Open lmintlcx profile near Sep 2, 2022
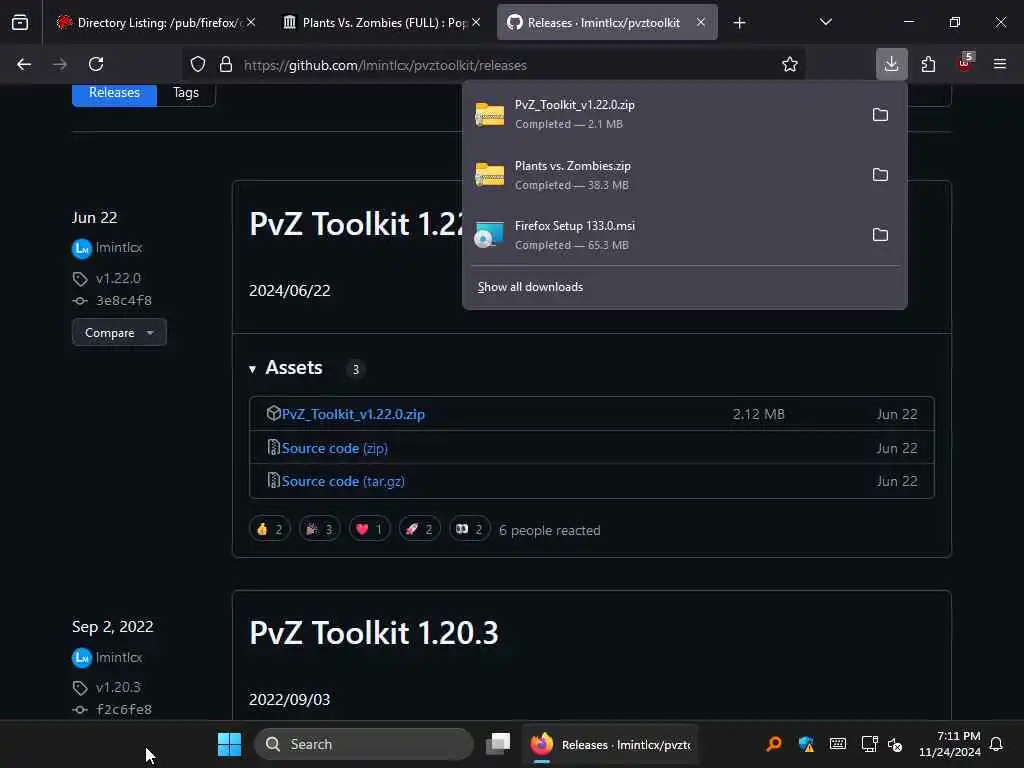The height and width of the screenshot is (768, 1024). pyautogui.click(x=119, y=657)
